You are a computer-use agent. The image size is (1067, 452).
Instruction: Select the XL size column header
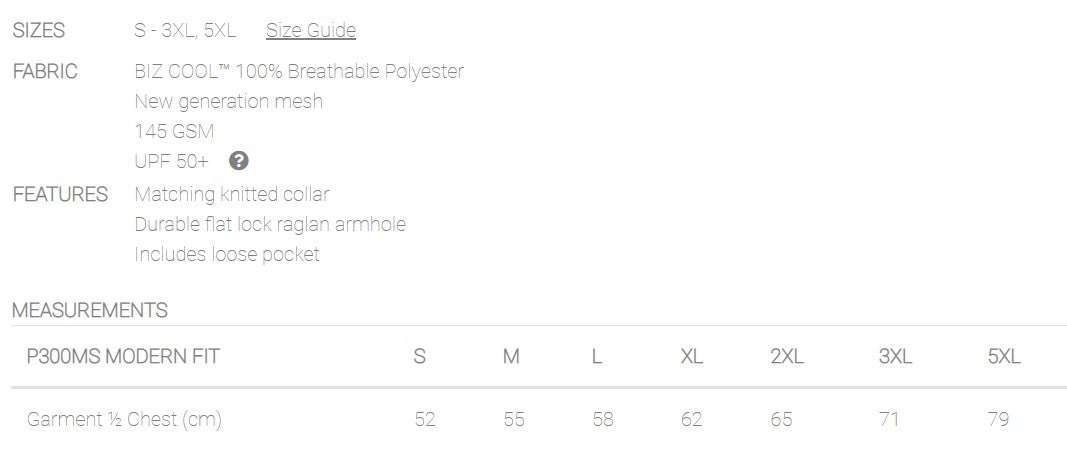click(x=691, y=356)
